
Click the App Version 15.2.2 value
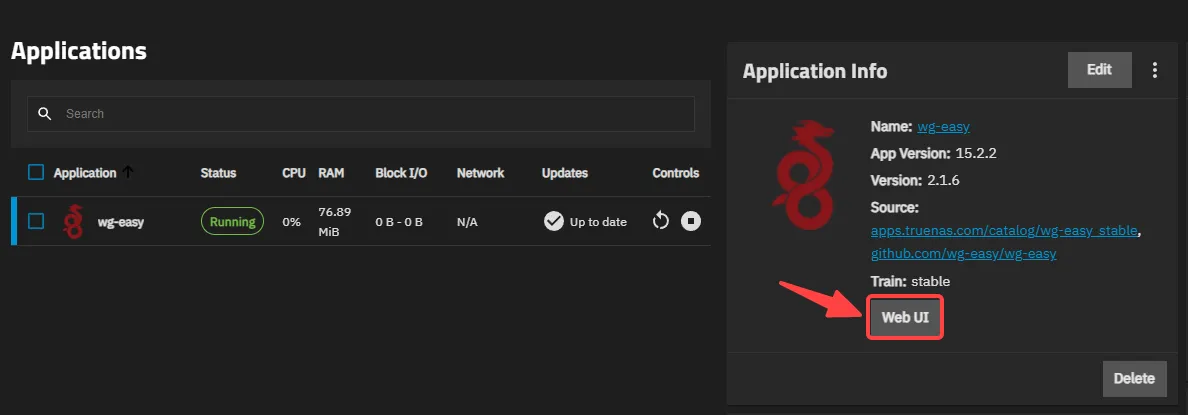(x=975, y=153)
